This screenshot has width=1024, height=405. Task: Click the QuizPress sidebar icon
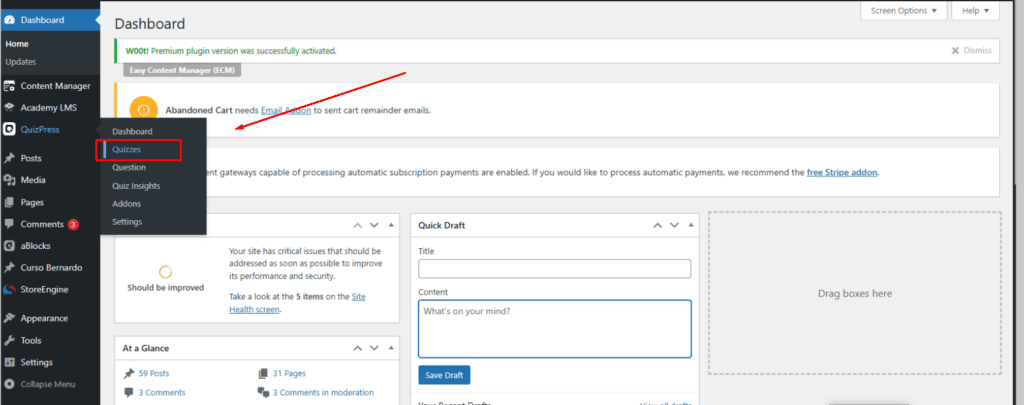point(9,129)
